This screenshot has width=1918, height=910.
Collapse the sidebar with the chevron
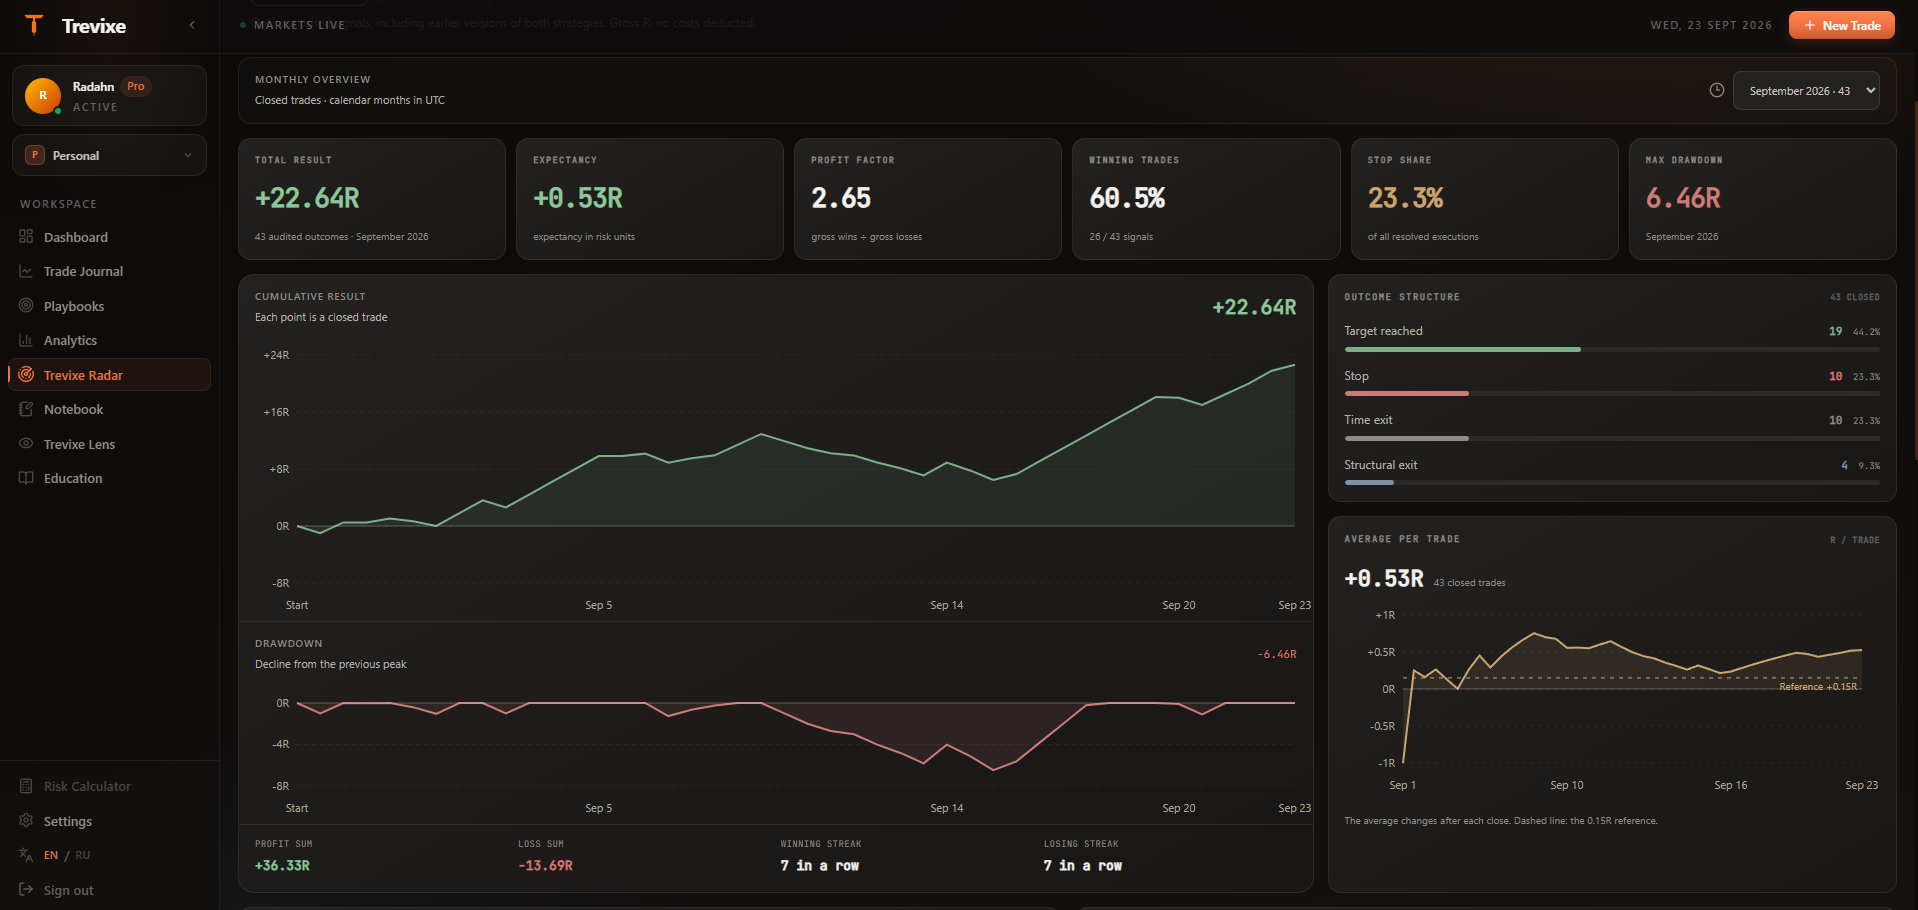tap(192, 25)
